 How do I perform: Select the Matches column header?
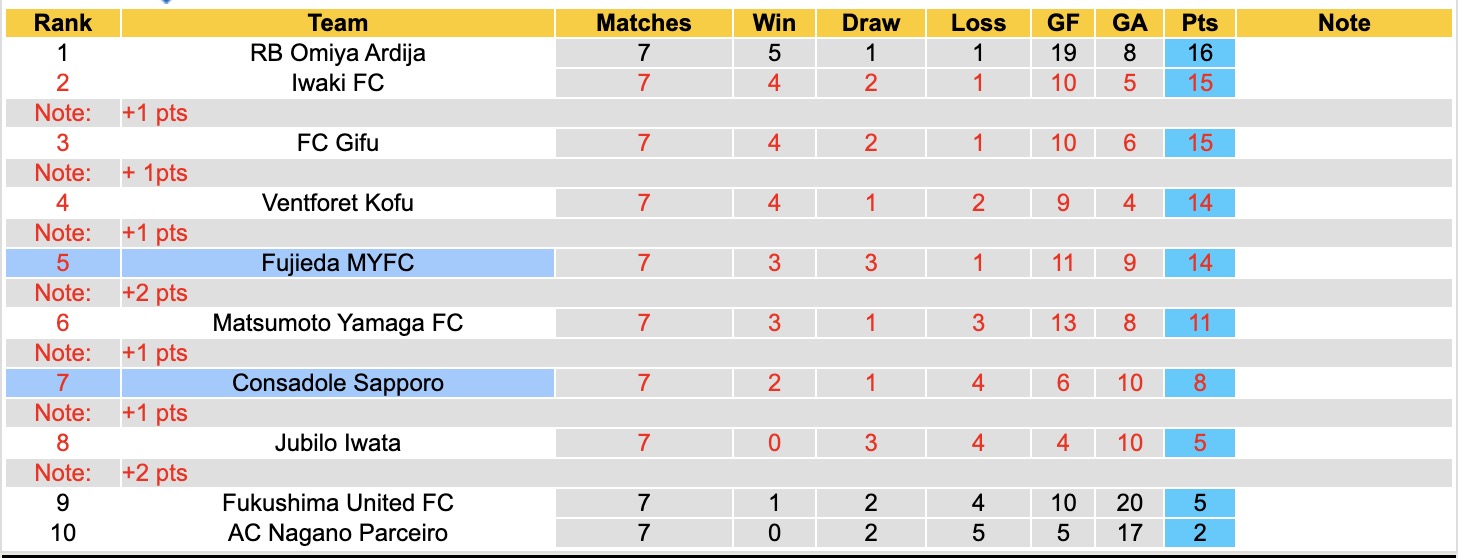click(644, 23)
